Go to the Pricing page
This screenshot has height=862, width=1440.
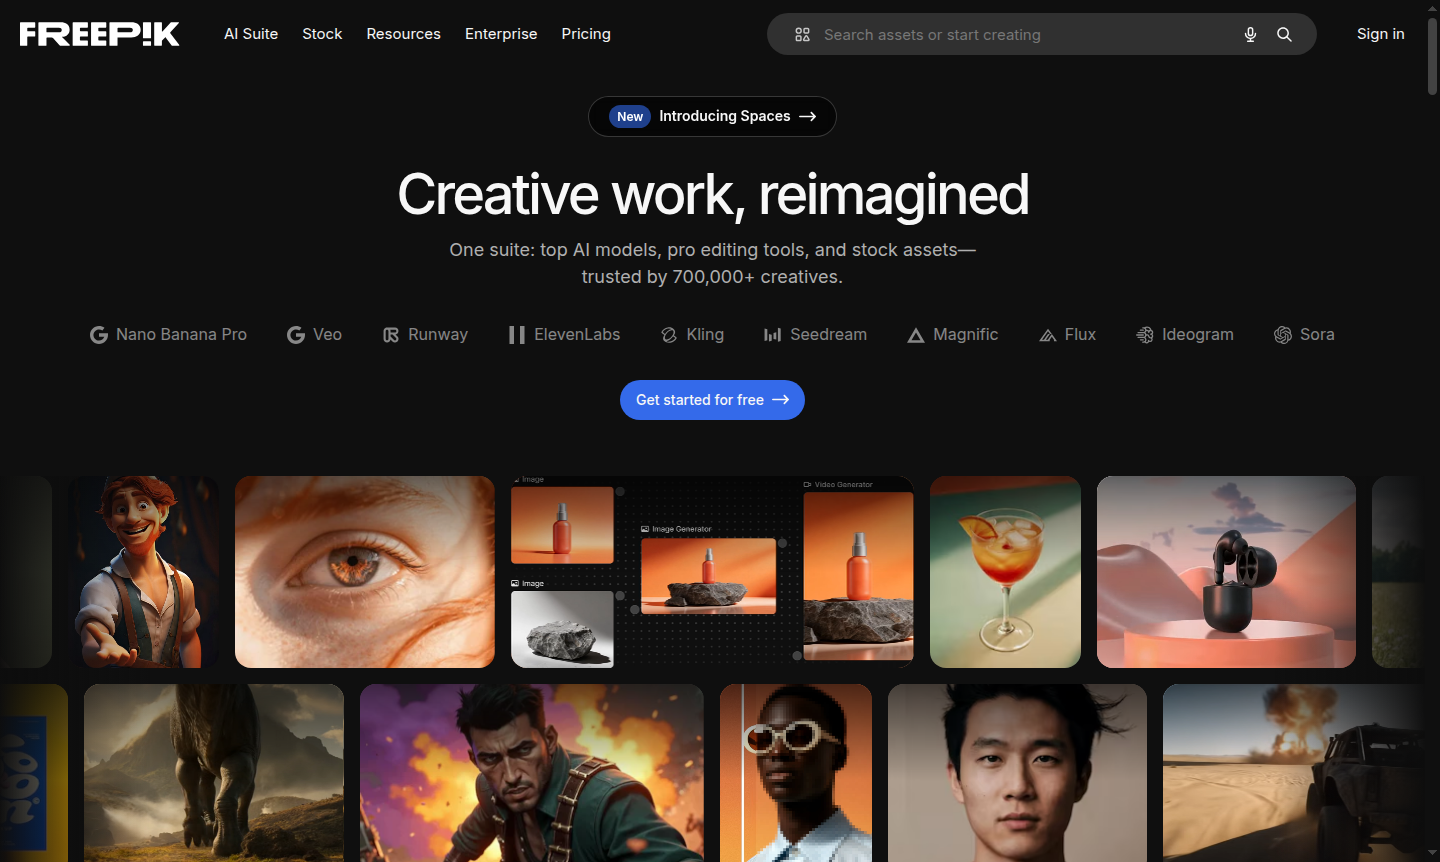pyautogui.click(x=586, y=34)
